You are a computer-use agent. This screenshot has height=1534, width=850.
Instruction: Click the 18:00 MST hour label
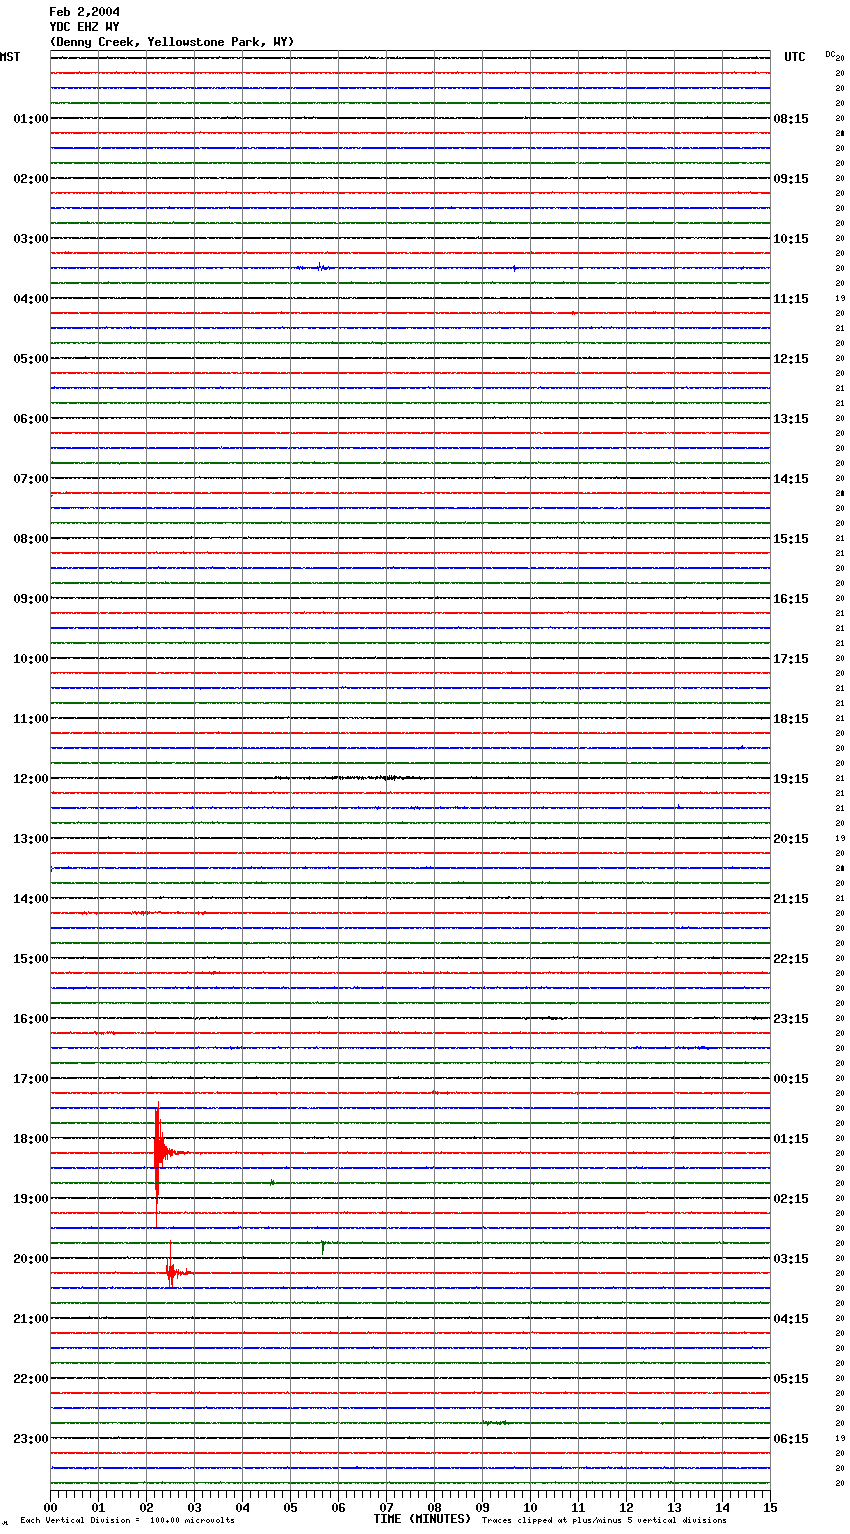30,1139
